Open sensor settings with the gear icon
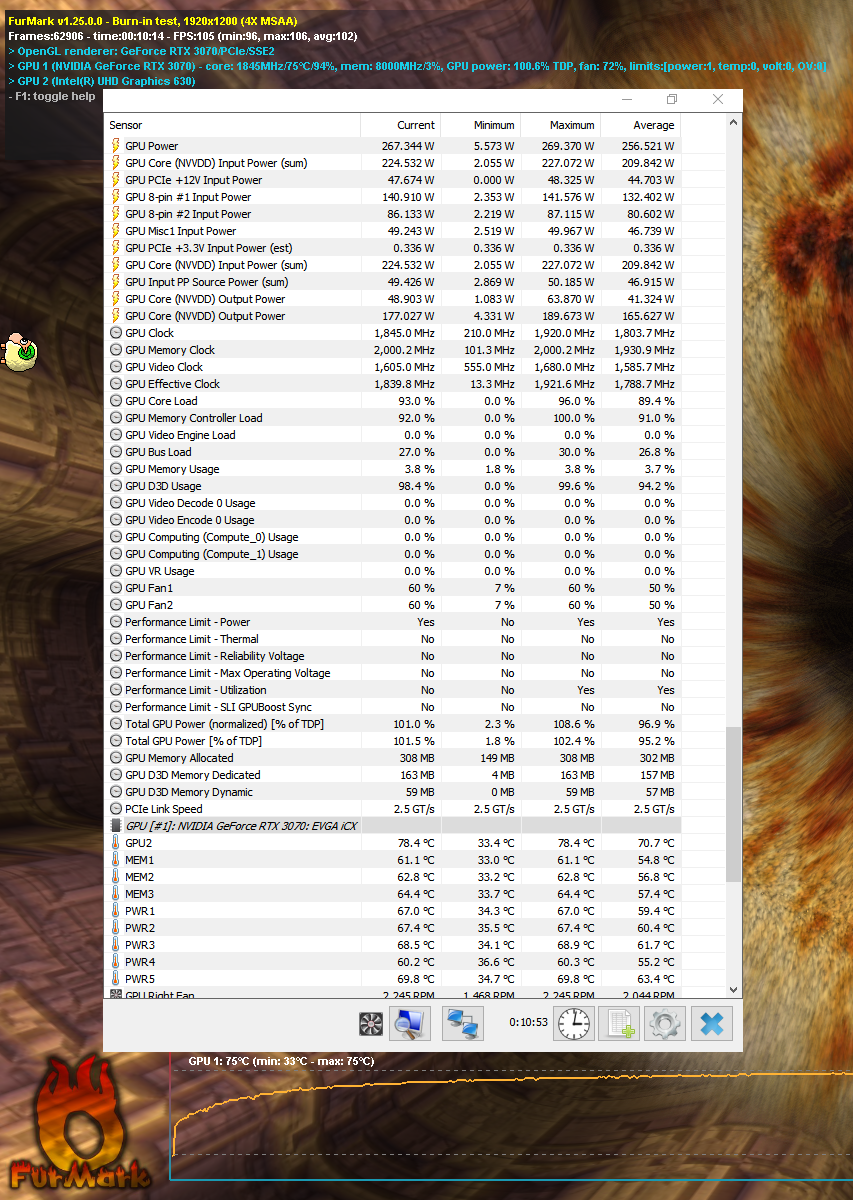This screenshot has height=1200, width=853. pyautogui.click(x=665, y=1023)
